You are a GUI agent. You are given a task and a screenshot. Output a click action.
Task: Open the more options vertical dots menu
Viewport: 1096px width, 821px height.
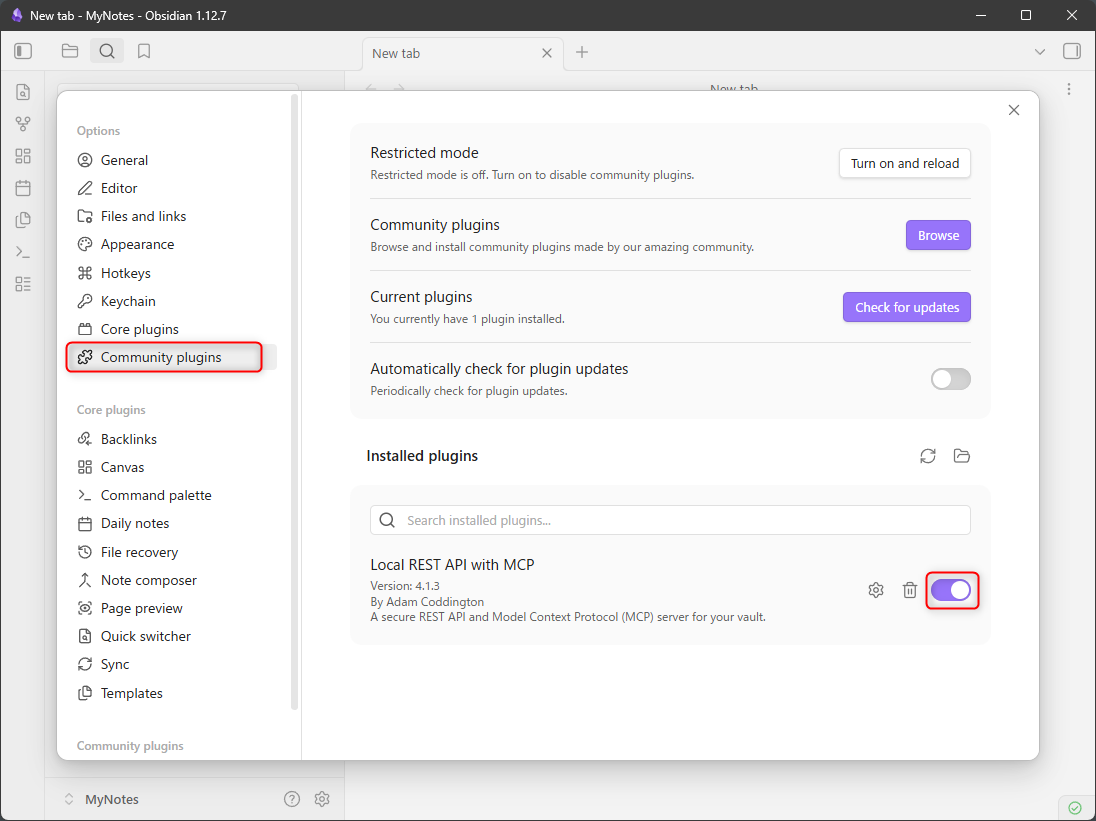click(1069, 89)
